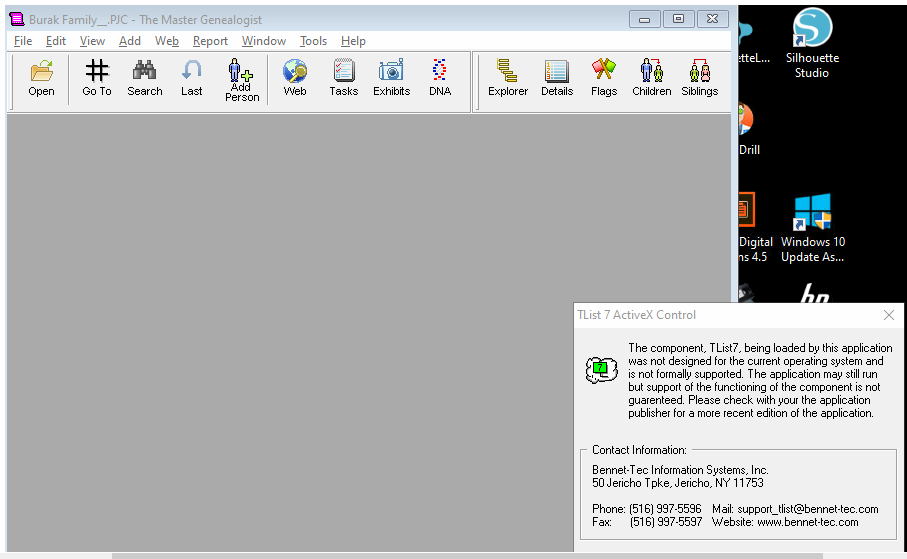Screen dimensions: 907x559
Task: Click the 50 Jericho Tpke address line
Action: 677,483
